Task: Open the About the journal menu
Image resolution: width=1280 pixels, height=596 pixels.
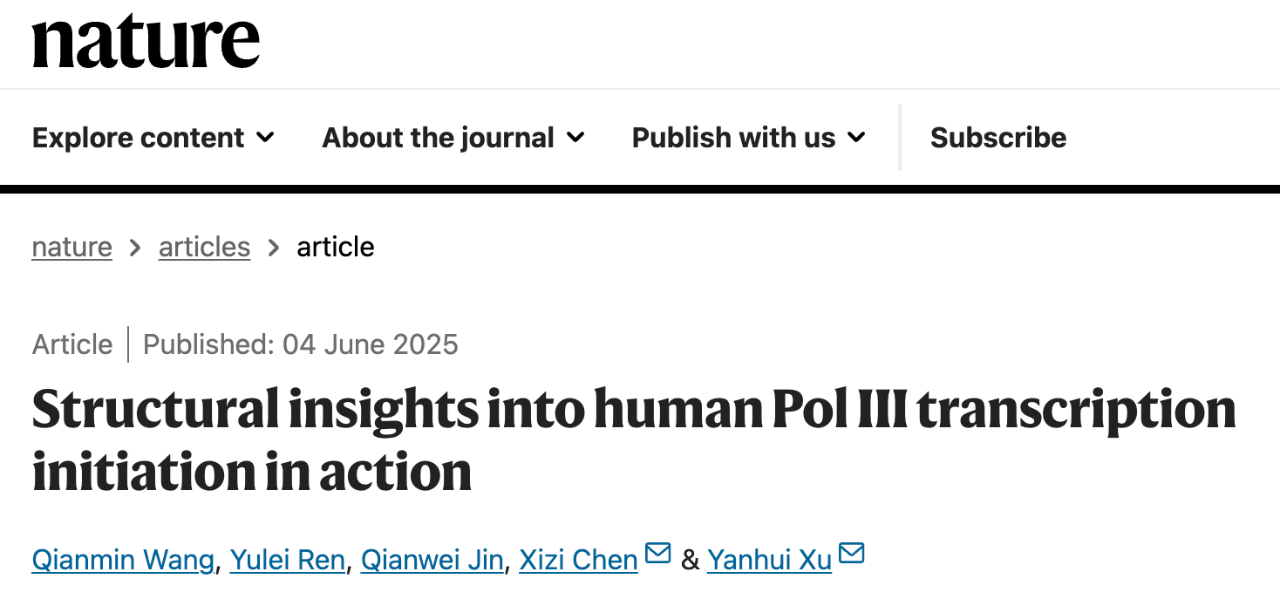Action: pos(453,138)
